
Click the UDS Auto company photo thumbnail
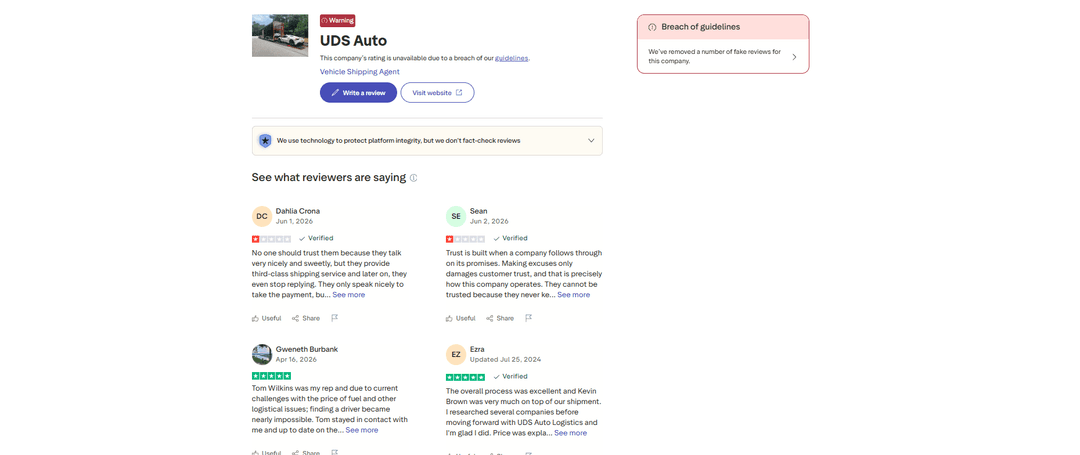coord(280,35)
